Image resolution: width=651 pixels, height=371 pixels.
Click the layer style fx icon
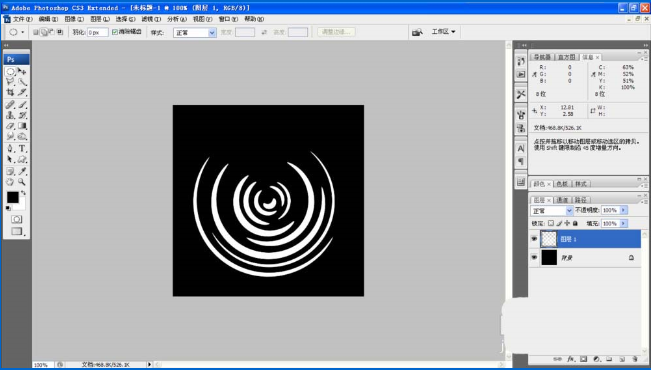coord(570,359)
